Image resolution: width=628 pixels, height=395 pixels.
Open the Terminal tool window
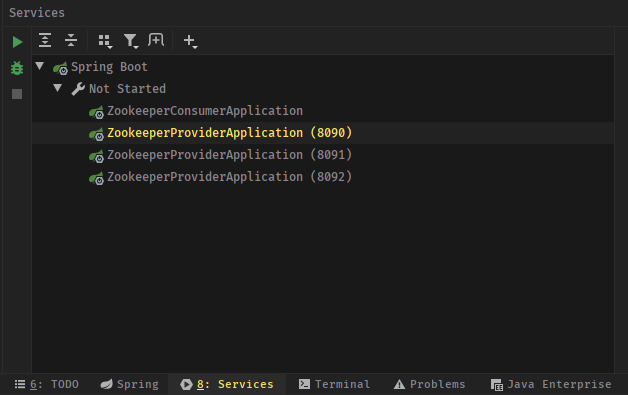(x=334, y=384)
